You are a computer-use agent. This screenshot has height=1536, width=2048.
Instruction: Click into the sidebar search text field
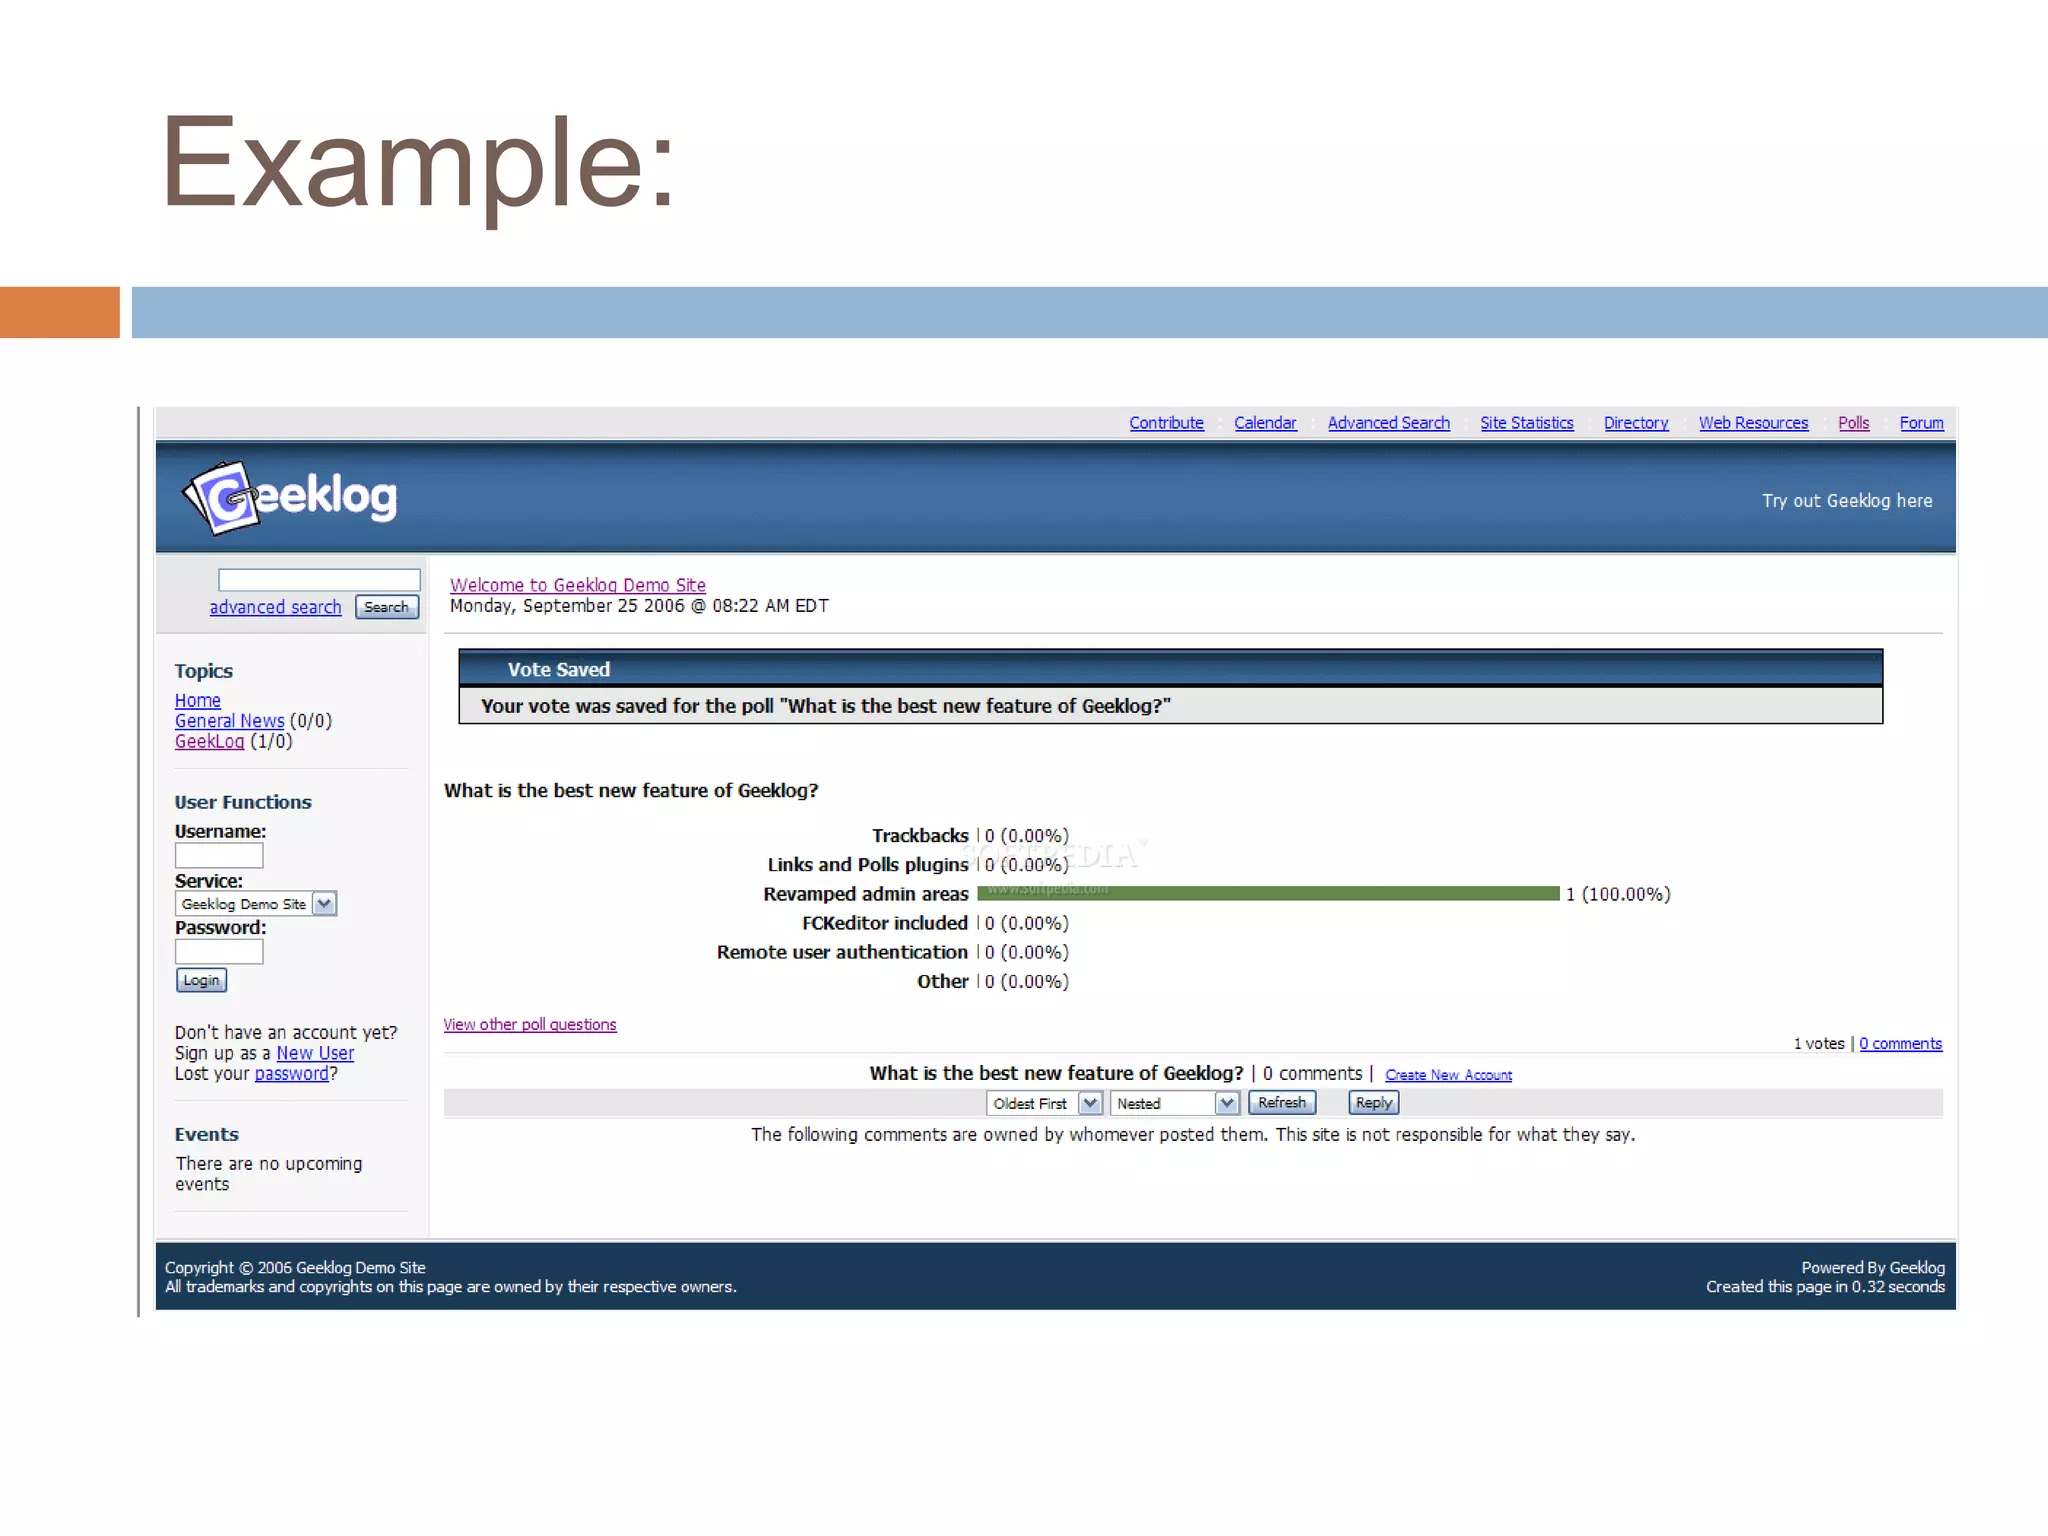coord(319,580)
